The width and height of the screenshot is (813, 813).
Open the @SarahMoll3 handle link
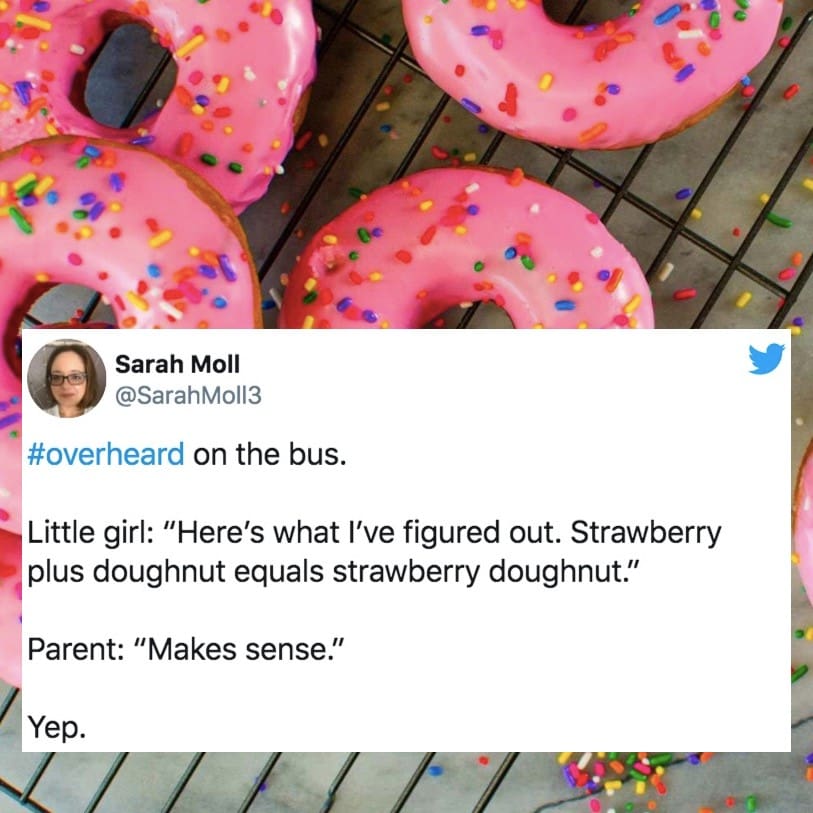pos(188,396)
